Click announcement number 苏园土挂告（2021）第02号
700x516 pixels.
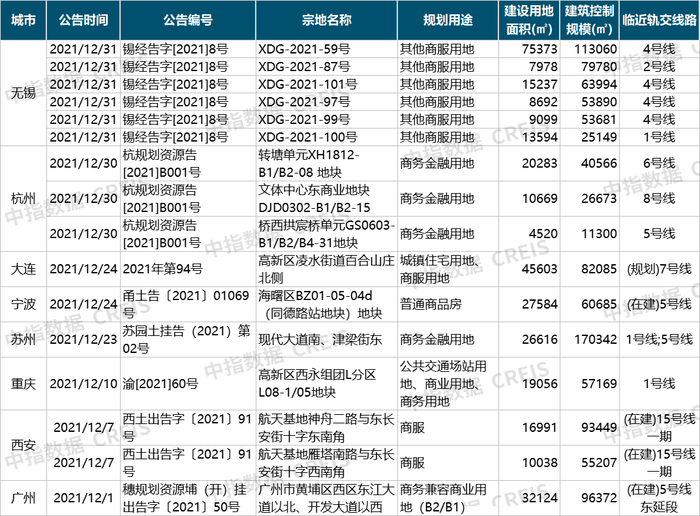pyautogui.click(x=187, y=340)
